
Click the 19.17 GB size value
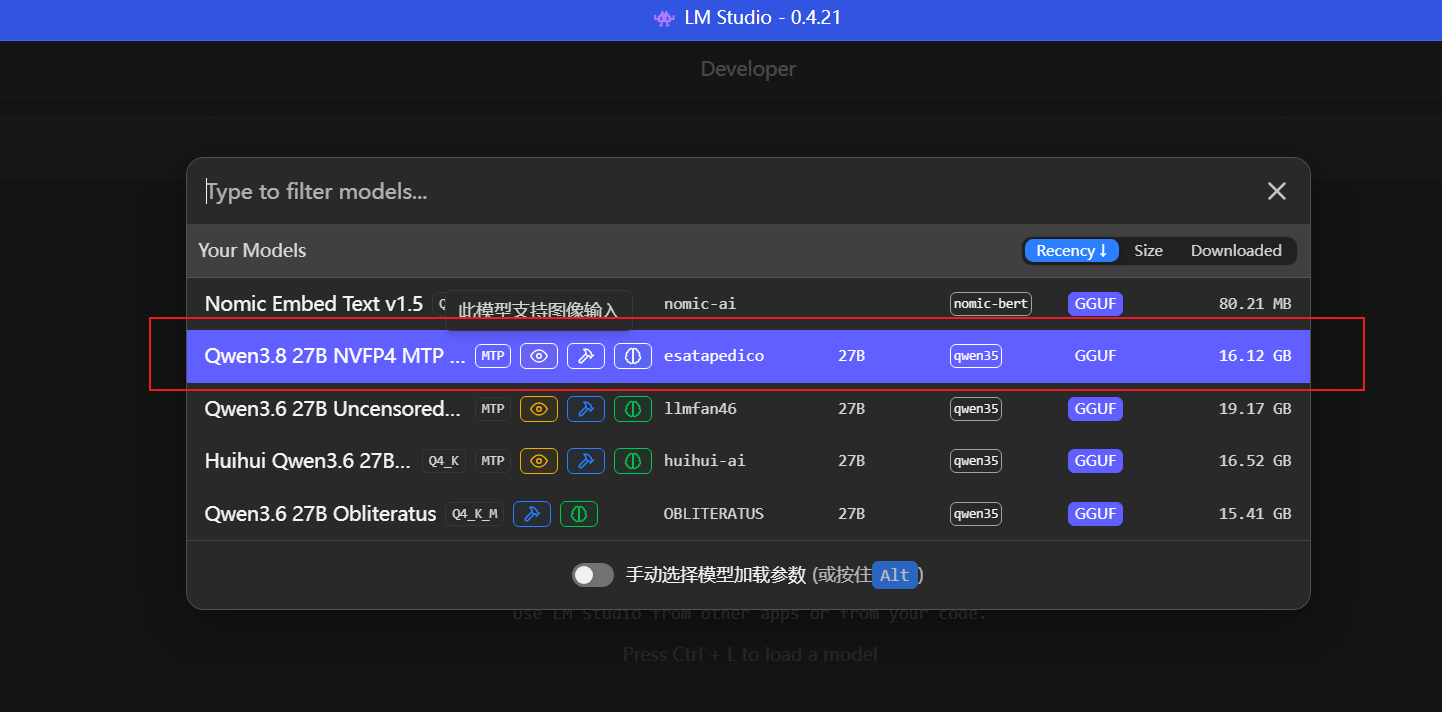[1255, 408]
